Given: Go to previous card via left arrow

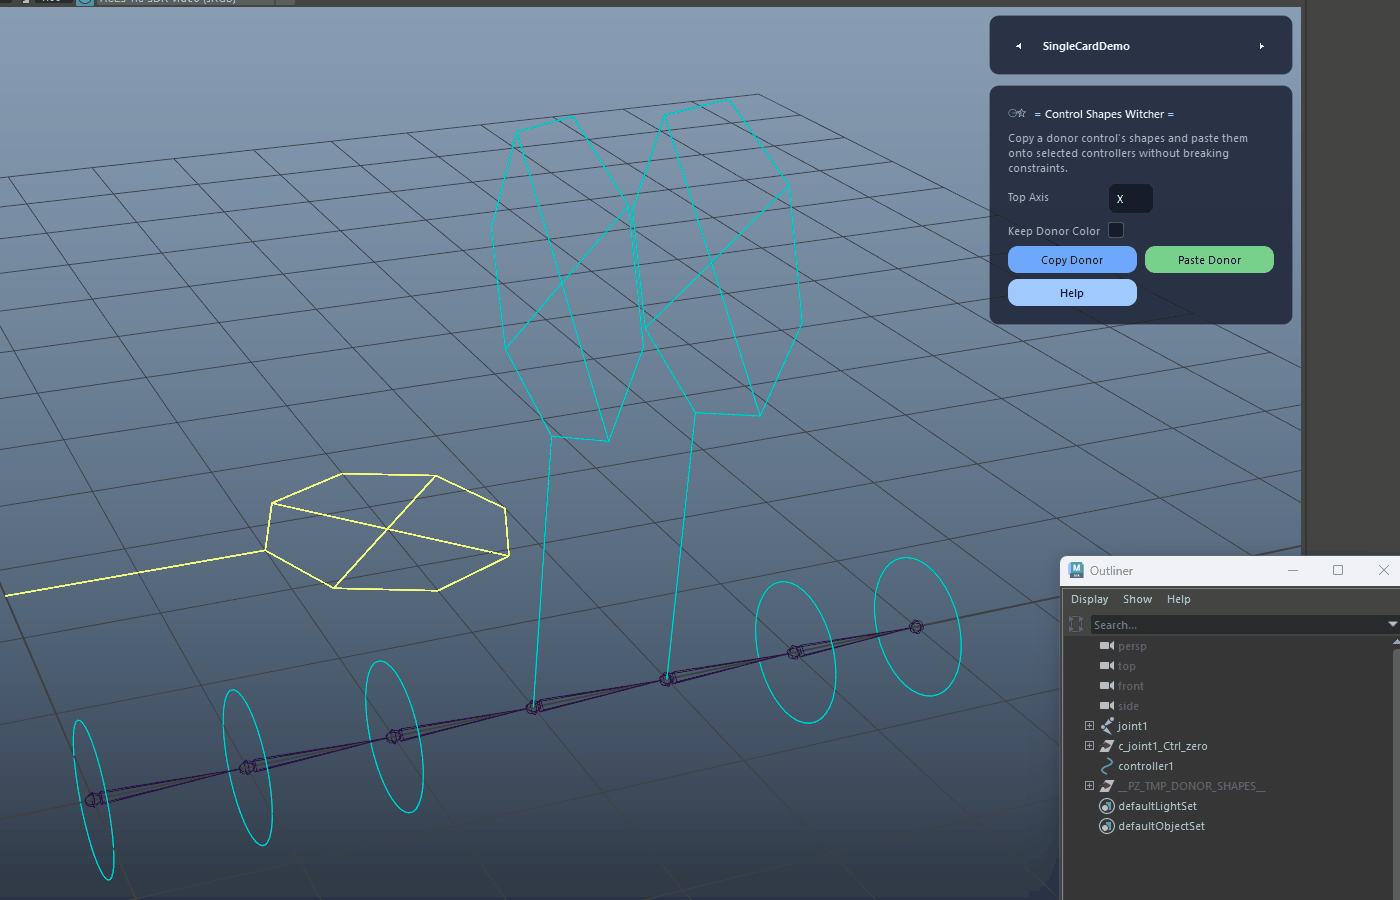Looking at the screenshot, I should tap(1018, 46).
